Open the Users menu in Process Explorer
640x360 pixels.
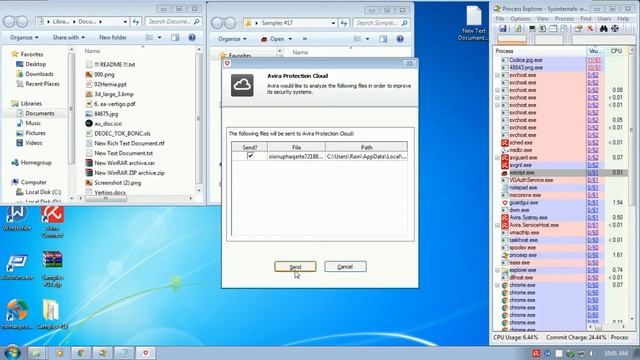pos(604,19)
